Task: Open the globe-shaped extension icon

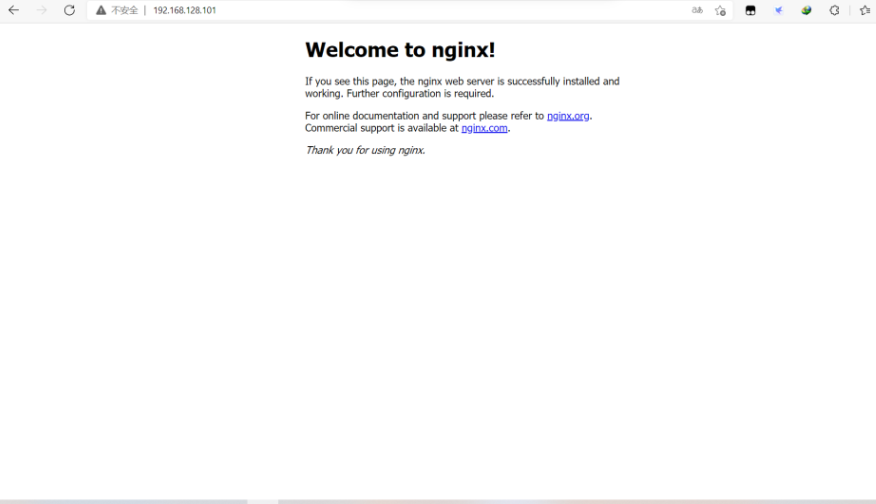Action: pos(806,10)
